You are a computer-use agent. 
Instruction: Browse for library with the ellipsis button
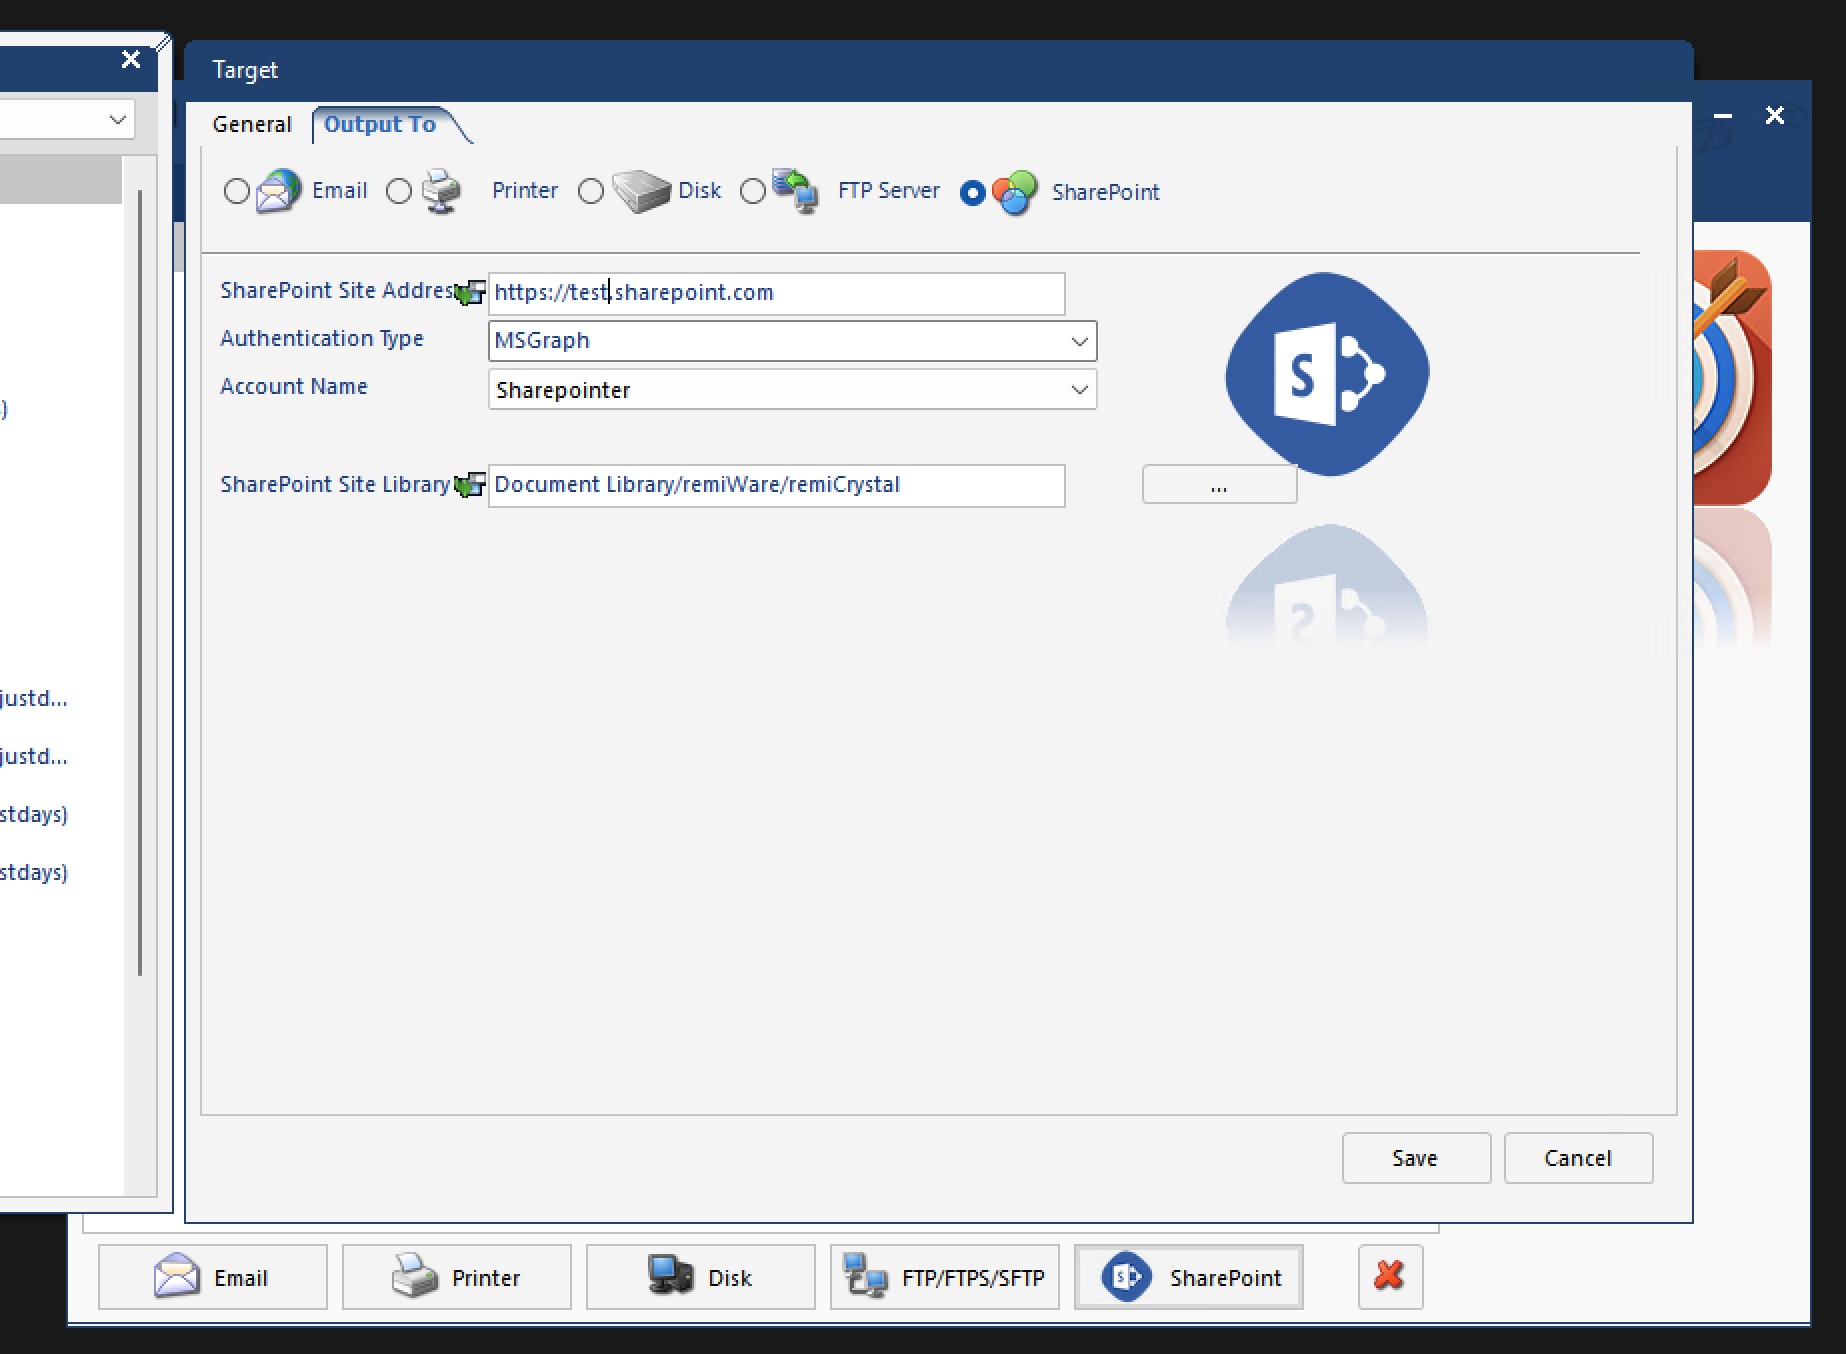click(1219, 485)
